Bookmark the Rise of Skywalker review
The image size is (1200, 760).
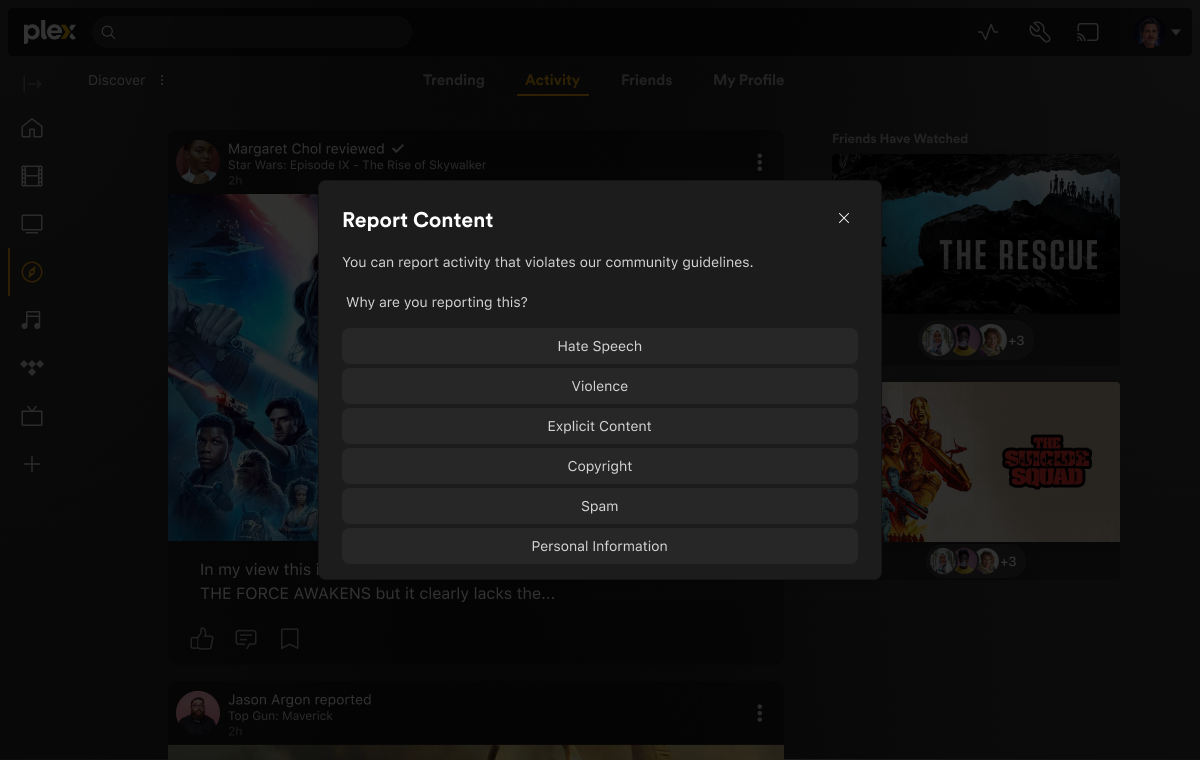(x=290, y=638)
